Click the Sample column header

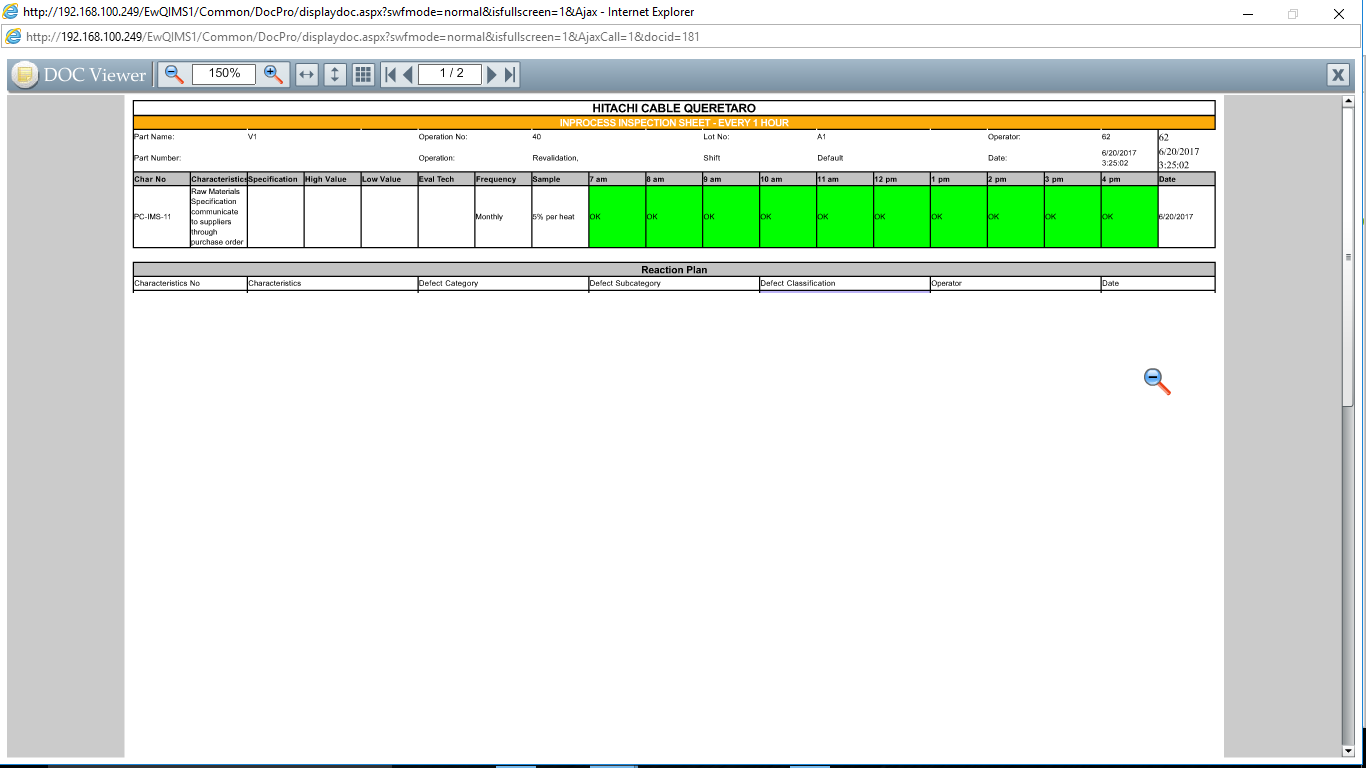click(561, 179)
